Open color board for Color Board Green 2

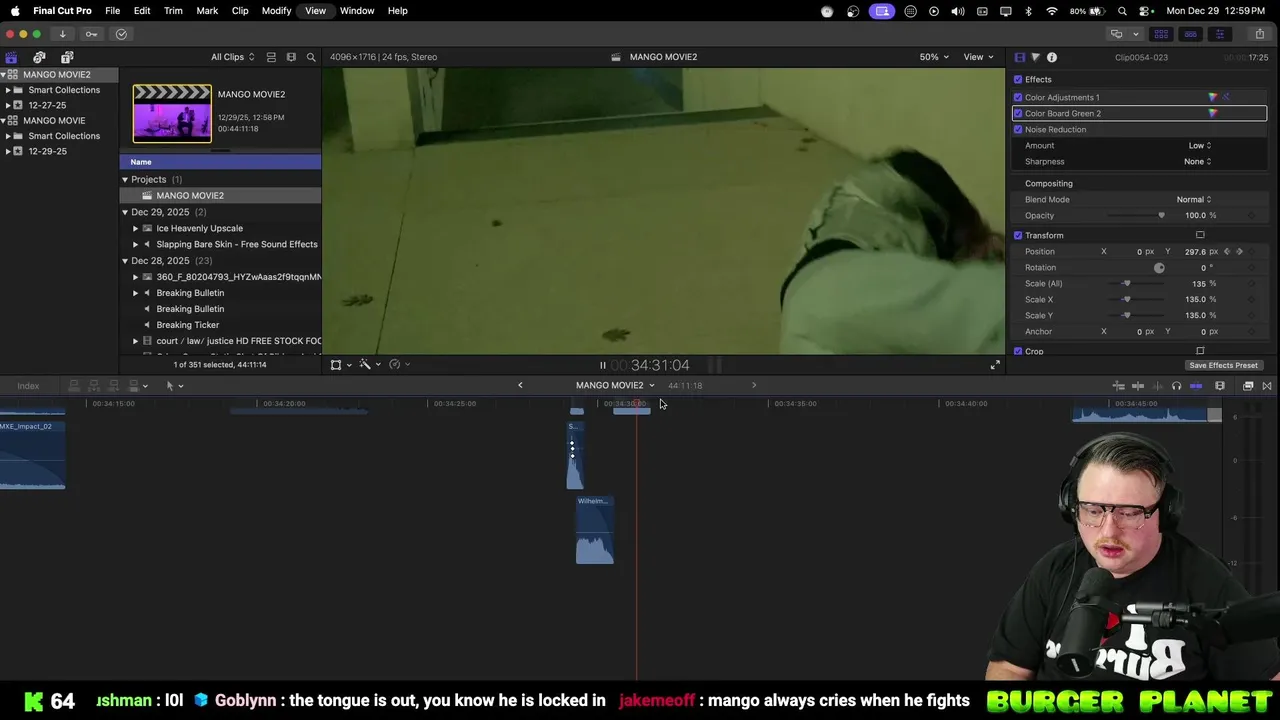(x=1213, y=113)
